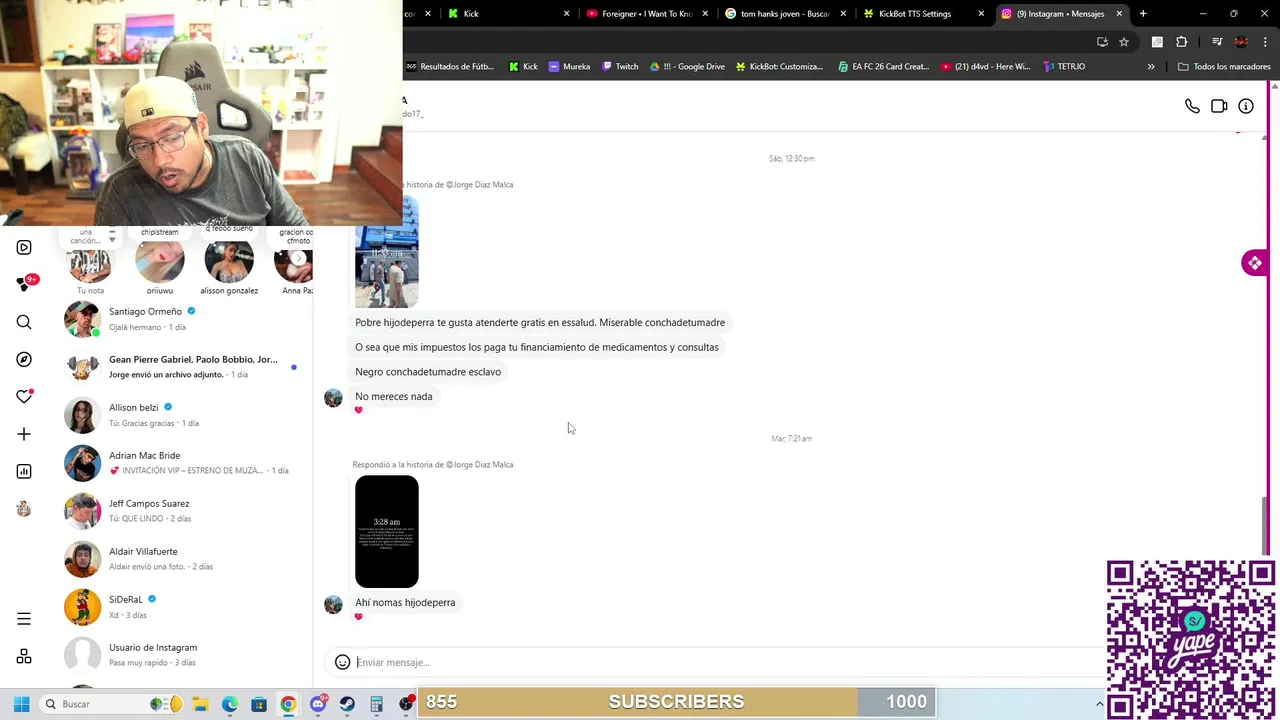Open chat with Usuario de Instagram
This screenshot has height=720, width=1280.
(x=186, y=655)
